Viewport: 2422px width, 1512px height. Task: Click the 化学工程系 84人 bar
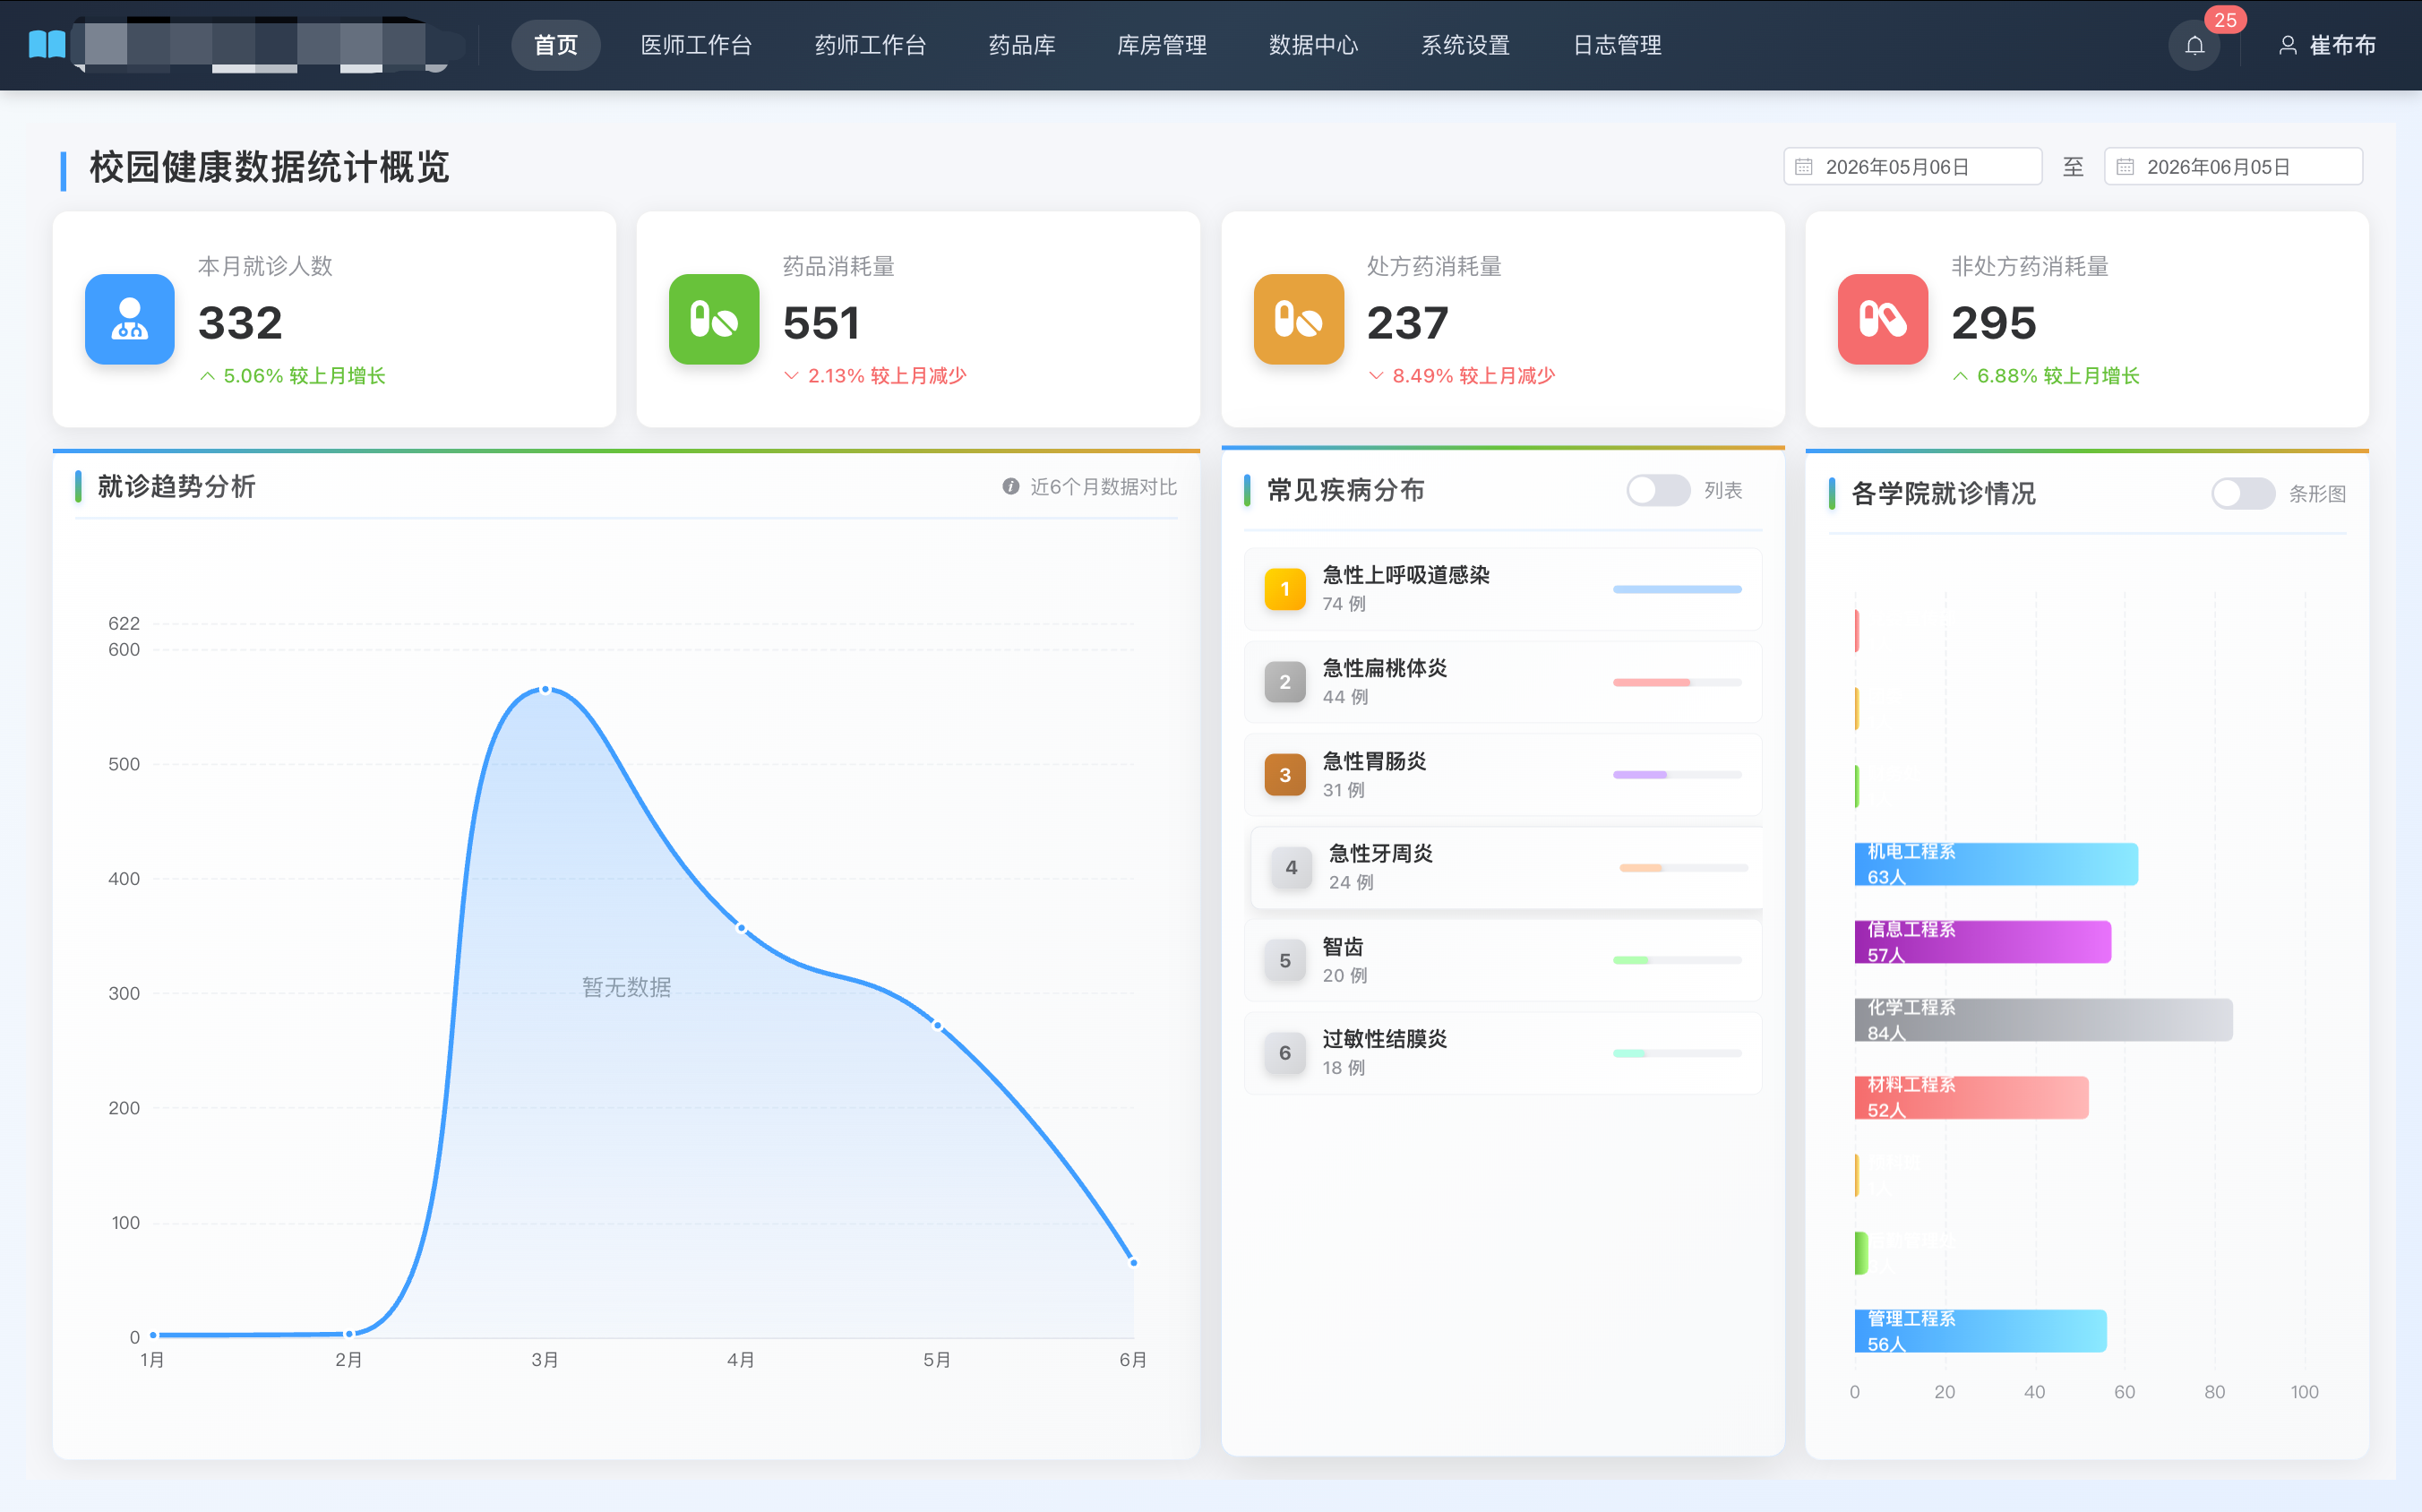pyautogui.click(x=2043, y=1020)
